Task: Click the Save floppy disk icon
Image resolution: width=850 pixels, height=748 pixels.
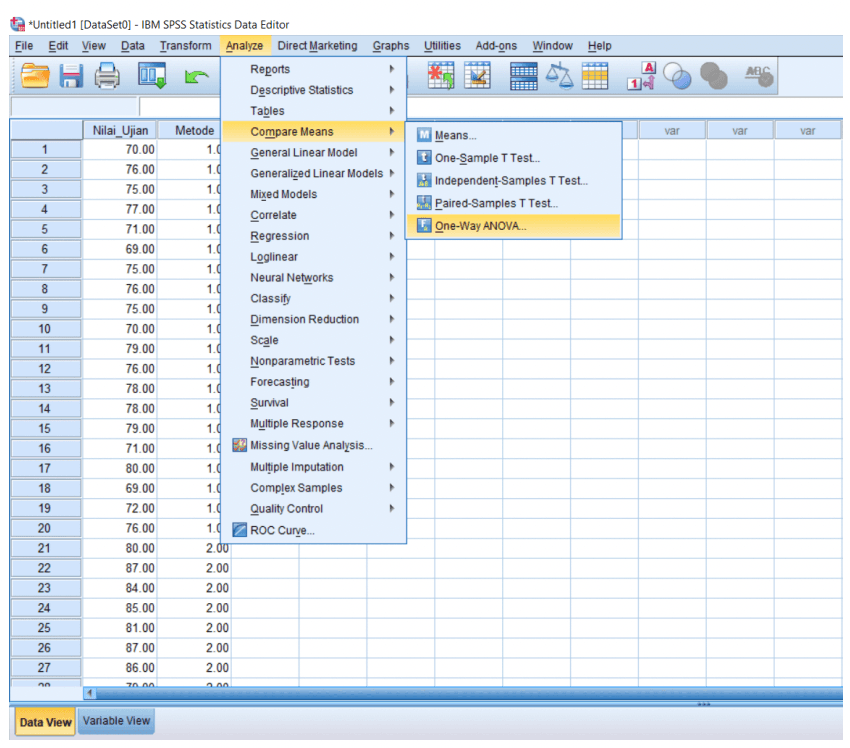Action: [x=71, y=75]
